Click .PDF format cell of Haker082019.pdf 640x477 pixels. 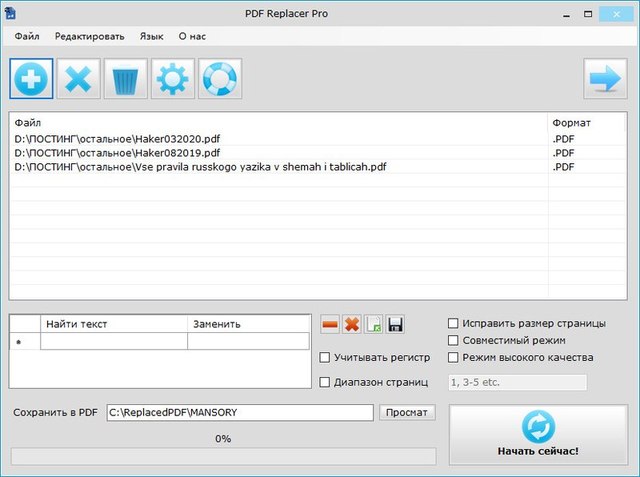pyautogui.click(x=587, y=153)
